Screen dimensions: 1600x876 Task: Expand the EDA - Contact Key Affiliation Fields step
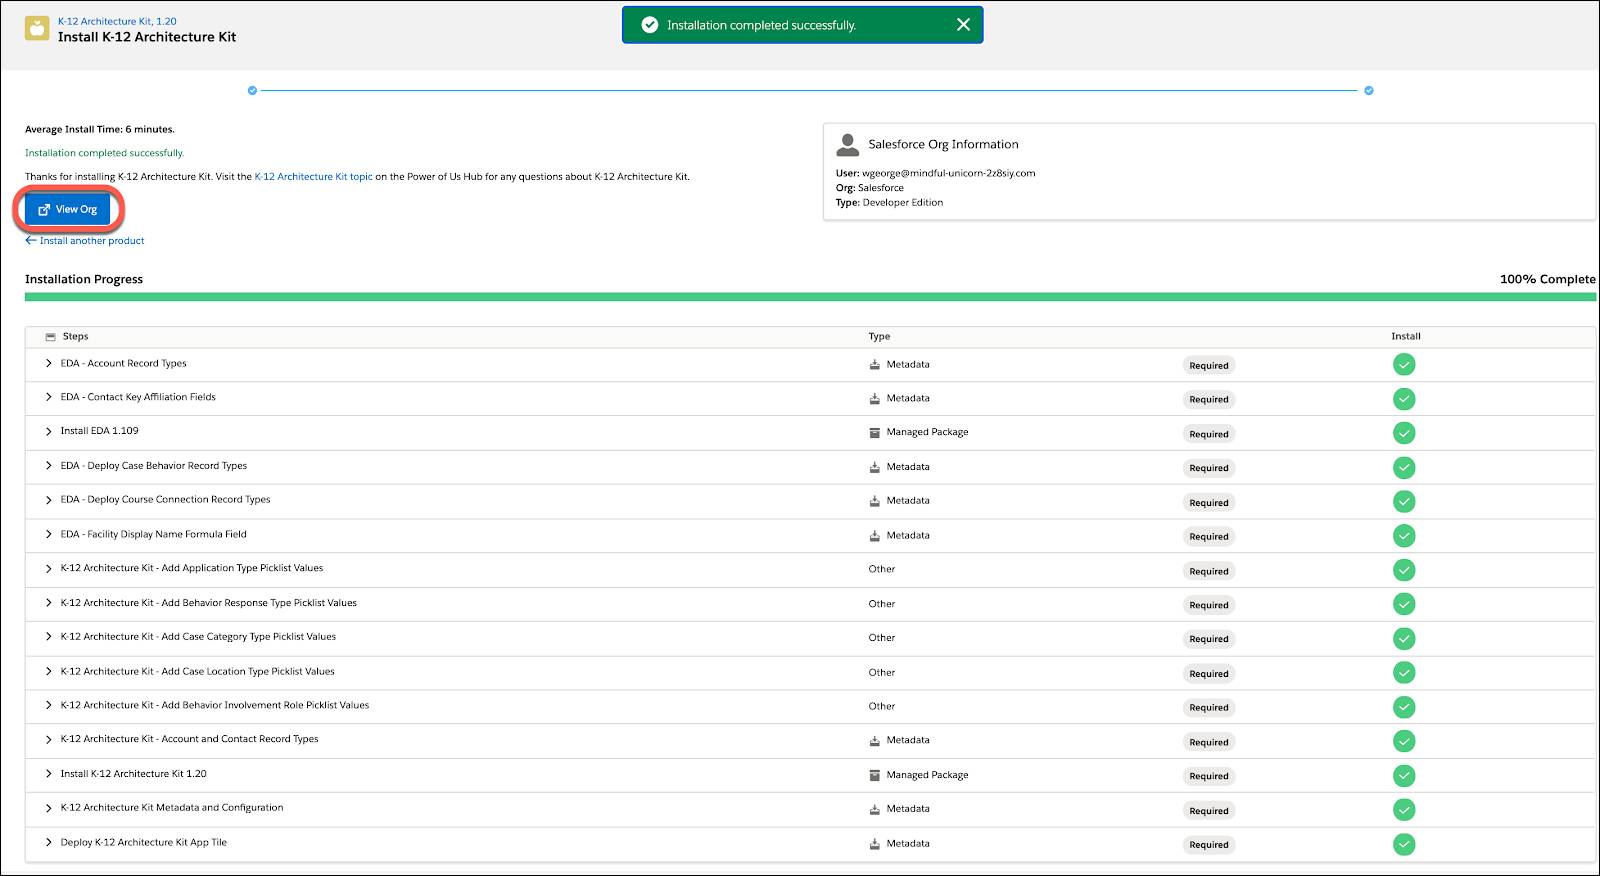48,398
